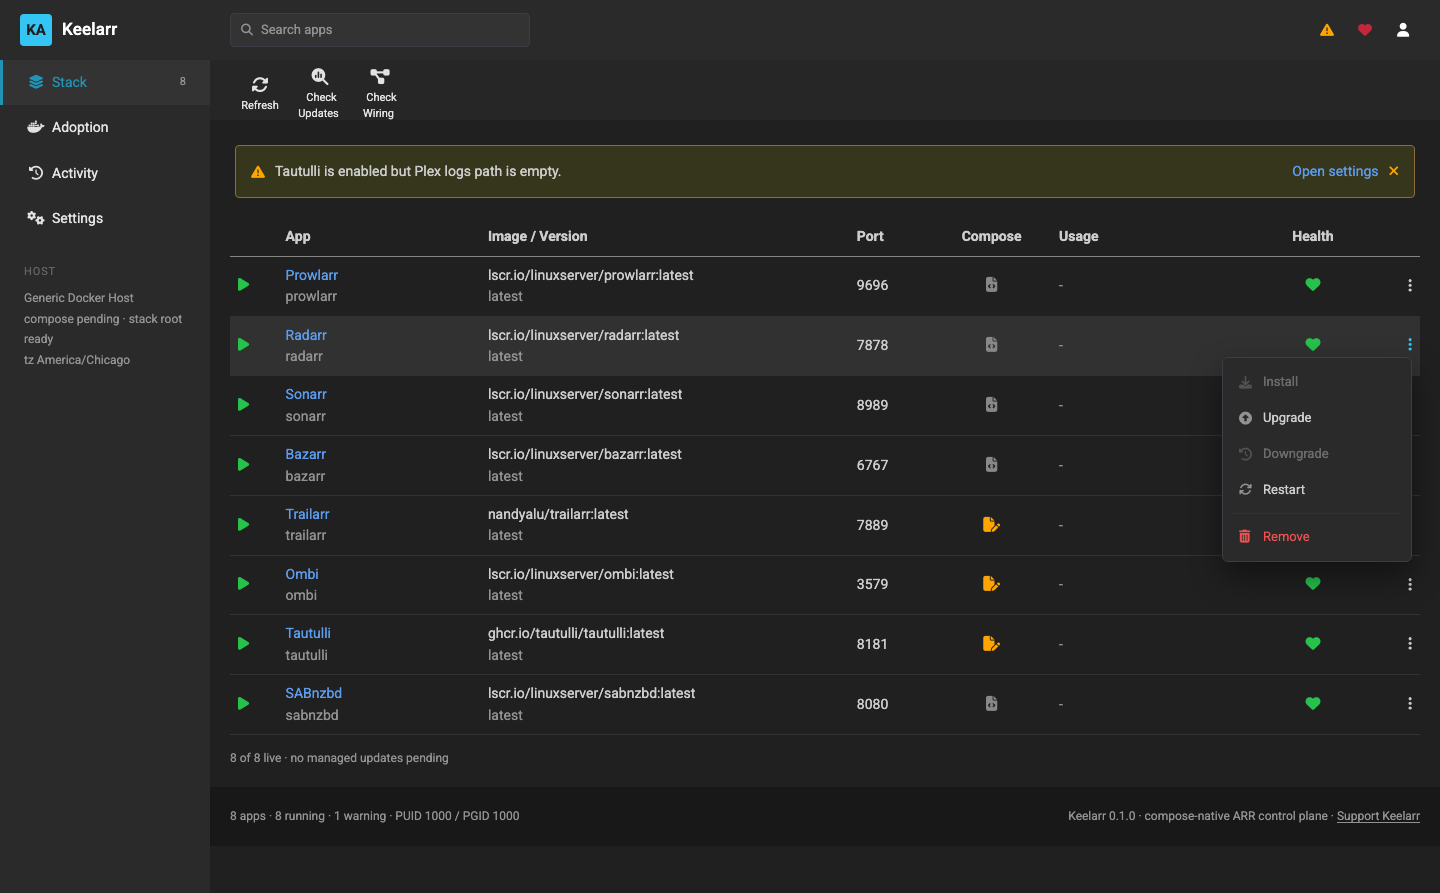
Task: Open the Bazarr app link
Action: coord(305,454)
